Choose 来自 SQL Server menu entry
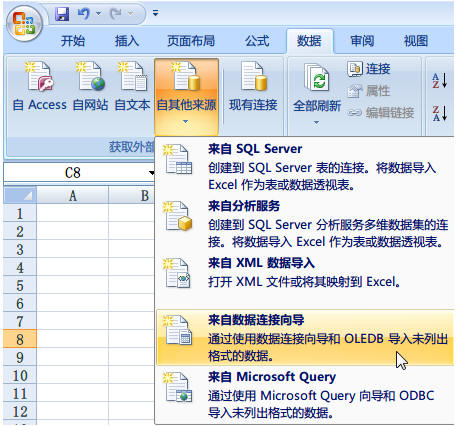Viewport: 459px width, 426px height. click(x=305, y=166)
